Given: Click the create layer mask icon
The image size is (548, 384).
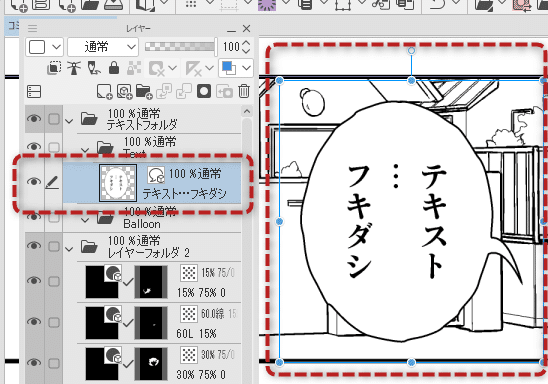Looking at the screenshot, I should click(x=204, y=92).
